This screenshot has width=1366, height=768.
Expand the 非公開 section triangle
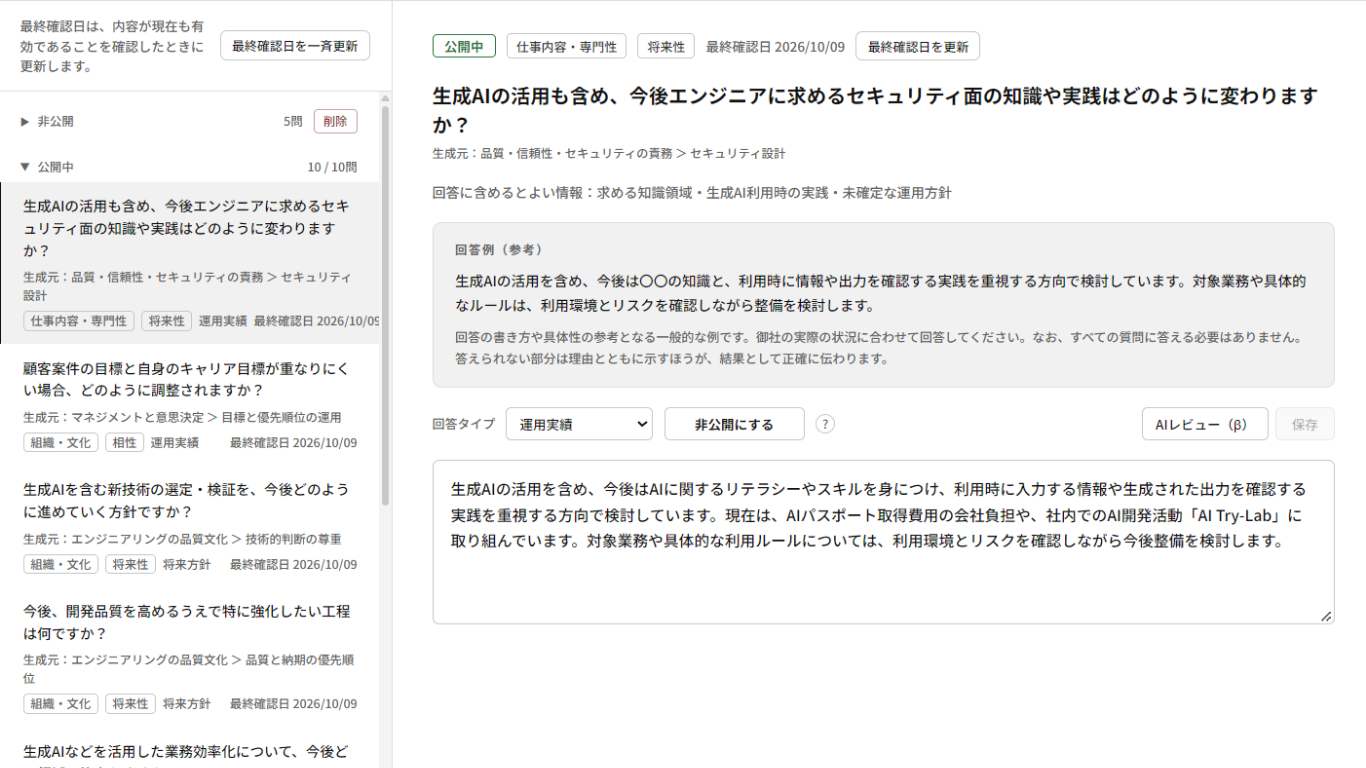(x=25, y=122)
